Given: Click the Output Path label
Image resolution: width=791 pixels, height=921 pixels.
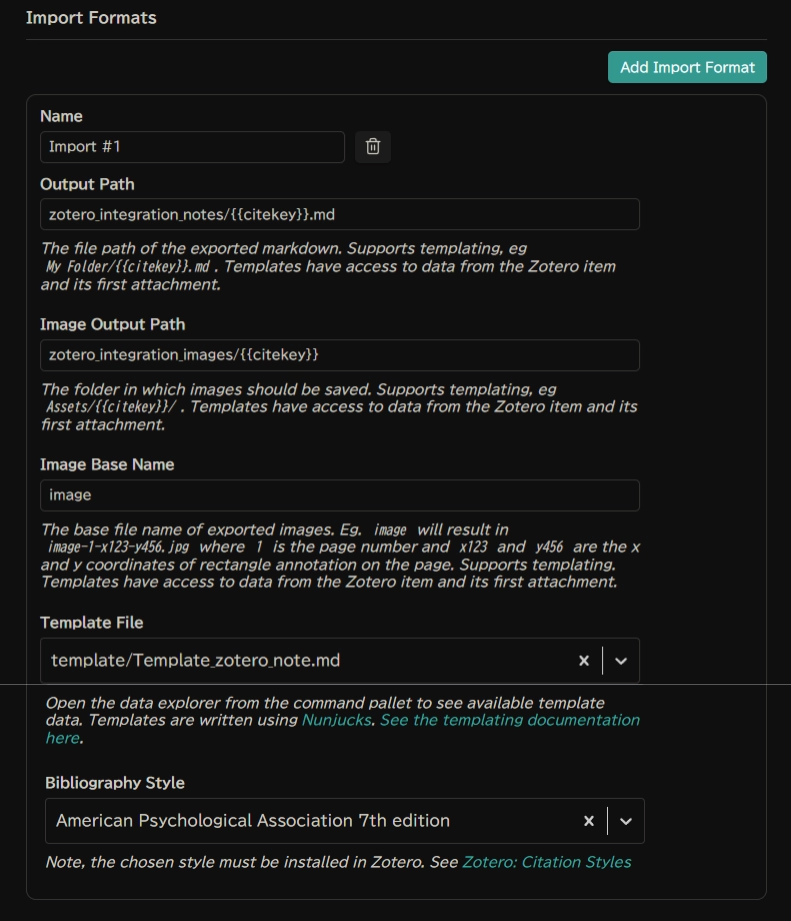Looking at the screenshot, I should [x=87, y=184].
